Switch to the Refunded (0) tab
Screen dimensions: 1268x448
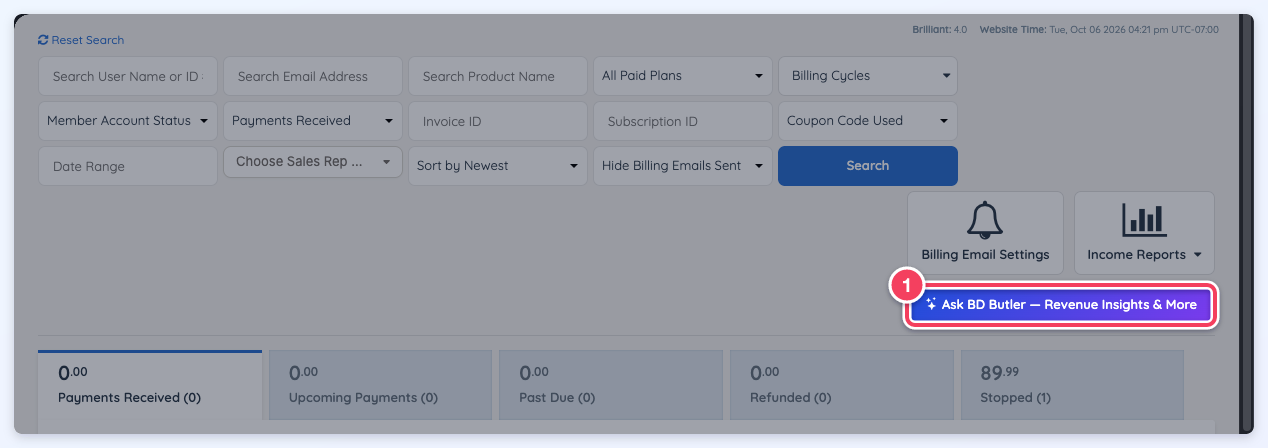click(x=842, y=384)
